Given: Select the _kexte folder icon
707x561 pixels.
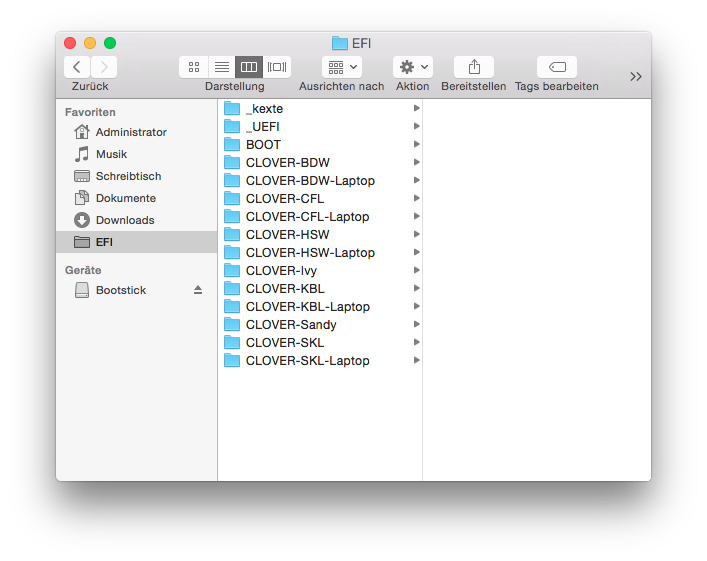Looking at the screenshot, I should (x=232, y=109).
